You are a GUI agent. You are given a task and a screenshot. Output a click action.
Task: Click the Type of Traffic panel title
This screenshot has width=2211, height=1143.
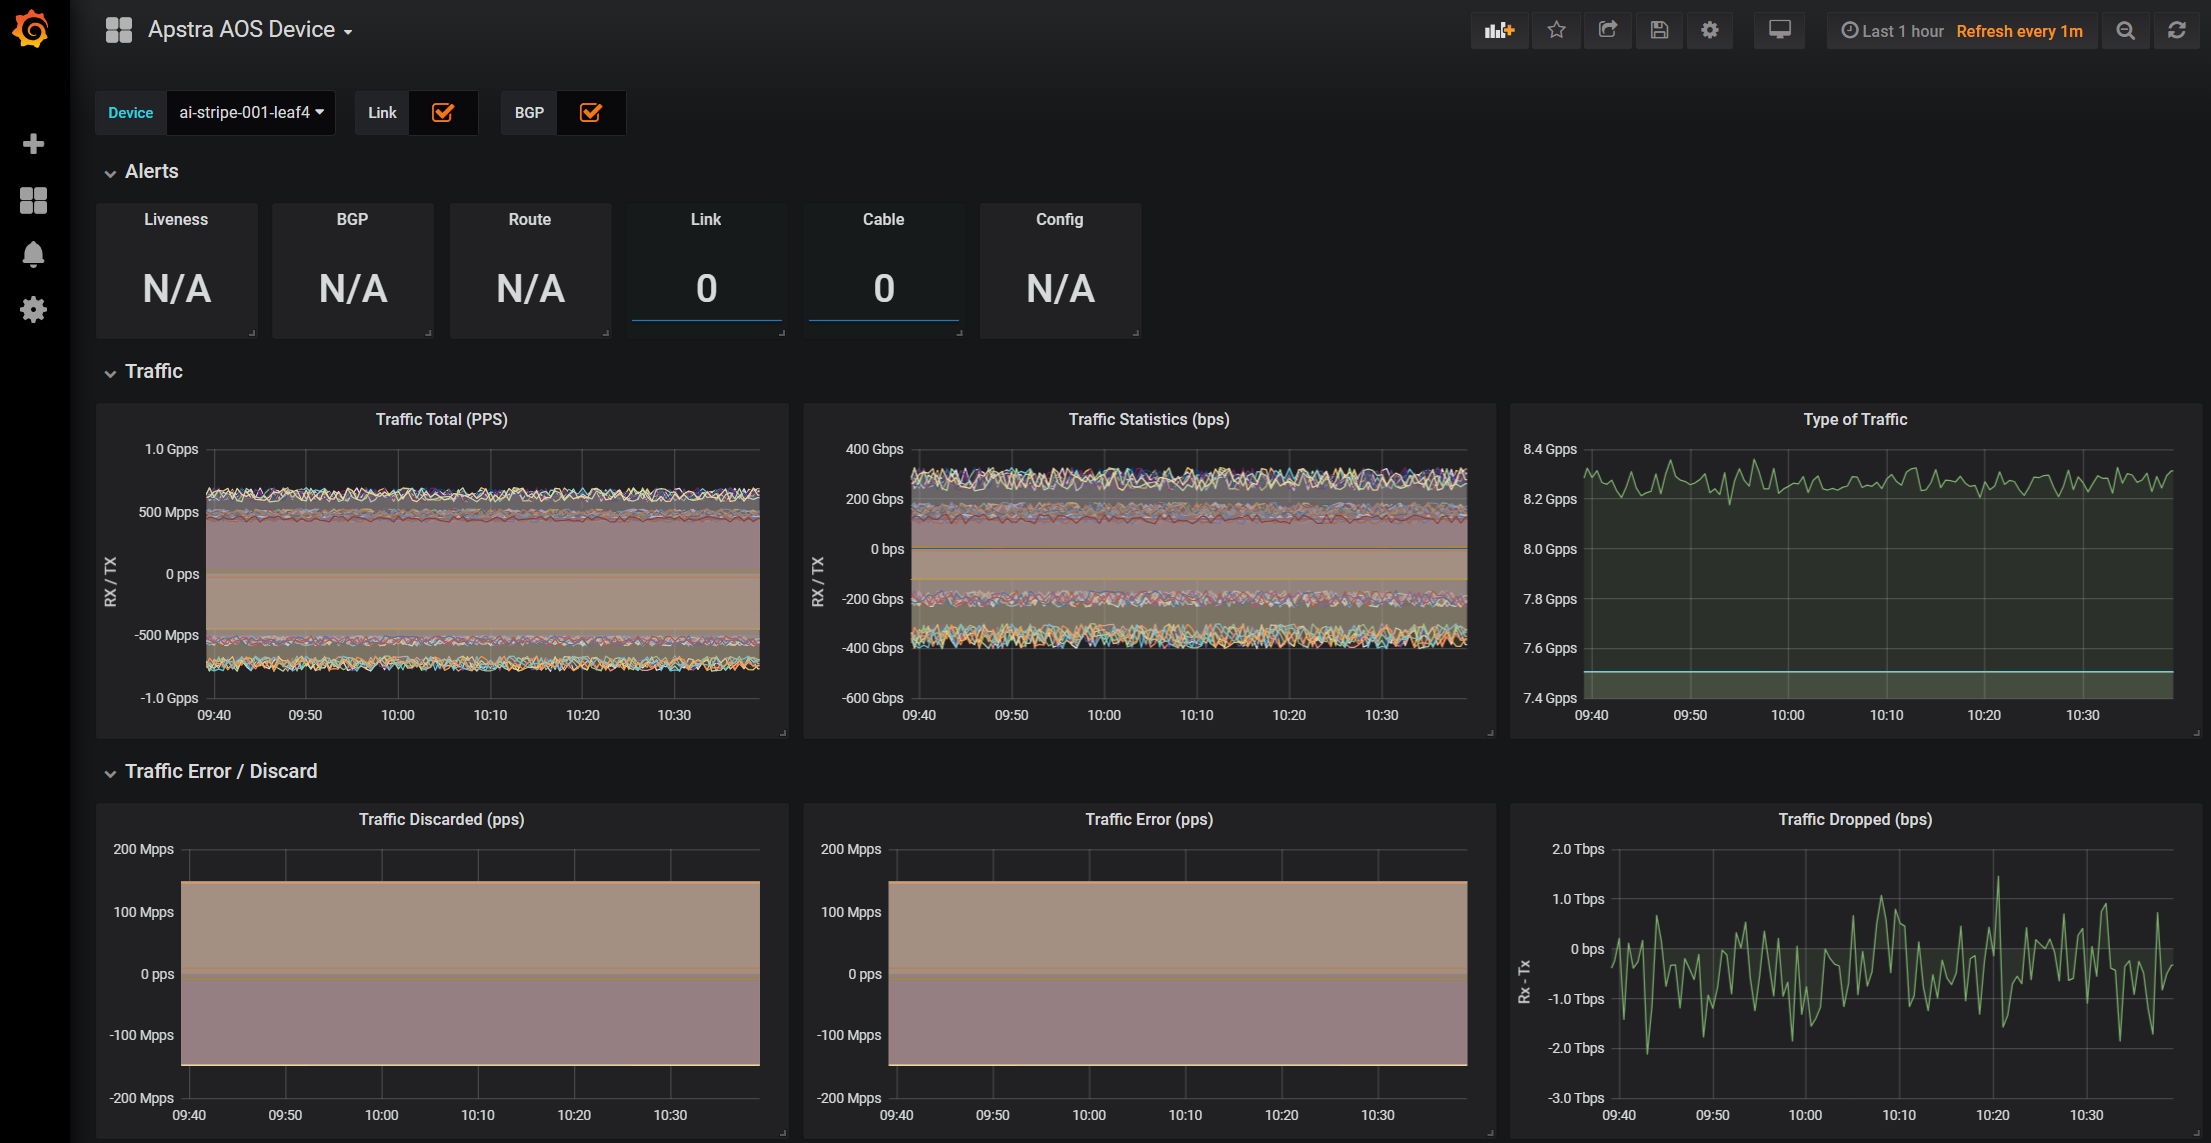pos(1854,420)
